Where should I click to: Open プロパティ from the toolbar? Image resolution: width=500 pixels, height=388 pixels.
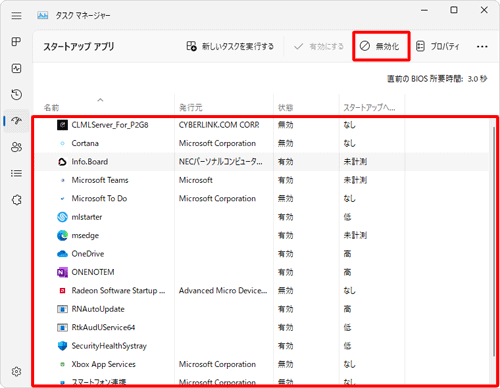438,46
